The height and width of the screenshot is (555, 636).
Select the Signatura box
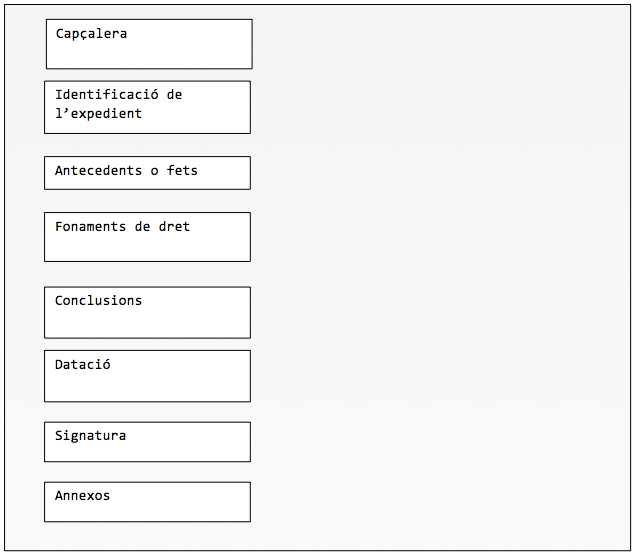(148, 442)
